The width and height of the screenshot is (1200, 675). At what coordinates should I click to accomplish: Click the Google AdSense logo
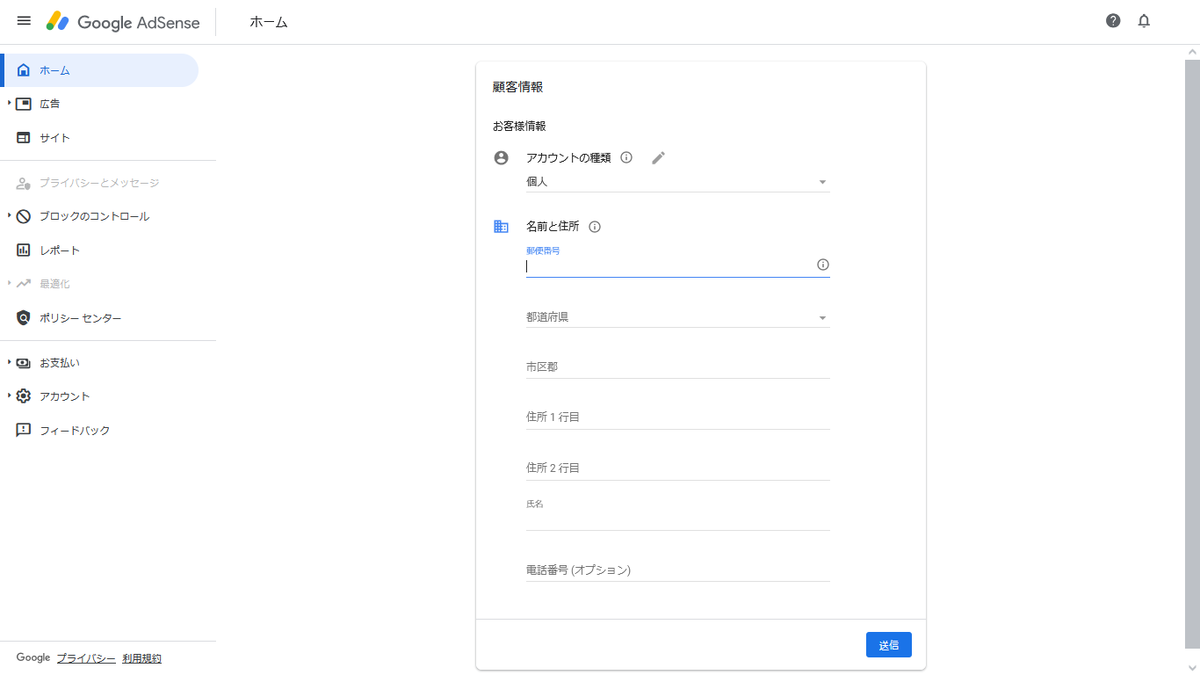coord(122,21)
